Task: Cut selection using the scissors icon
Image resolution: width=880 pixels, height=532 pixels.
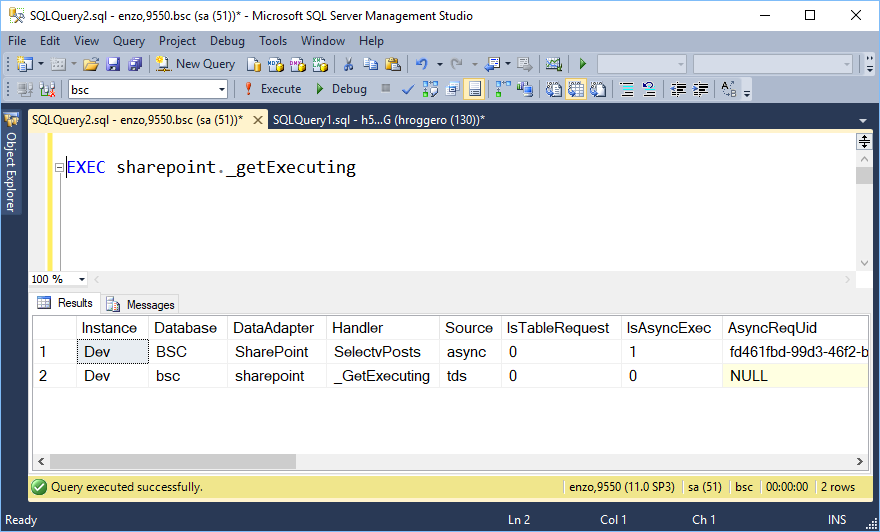Action: point(348,64)
